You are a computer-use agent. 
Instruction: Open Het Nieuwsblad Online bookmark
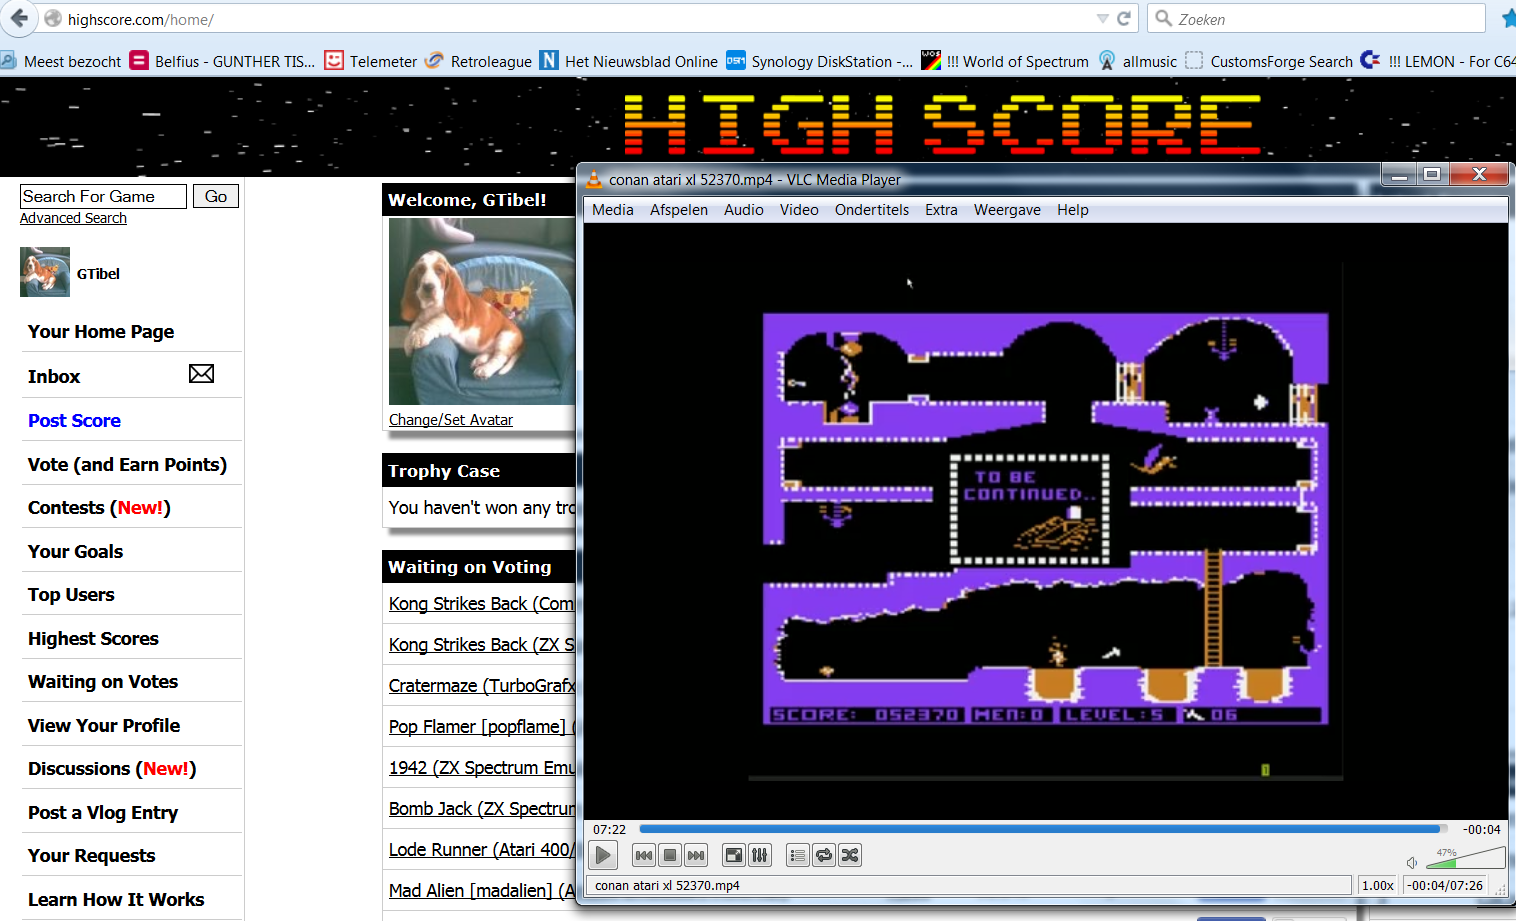629,61
